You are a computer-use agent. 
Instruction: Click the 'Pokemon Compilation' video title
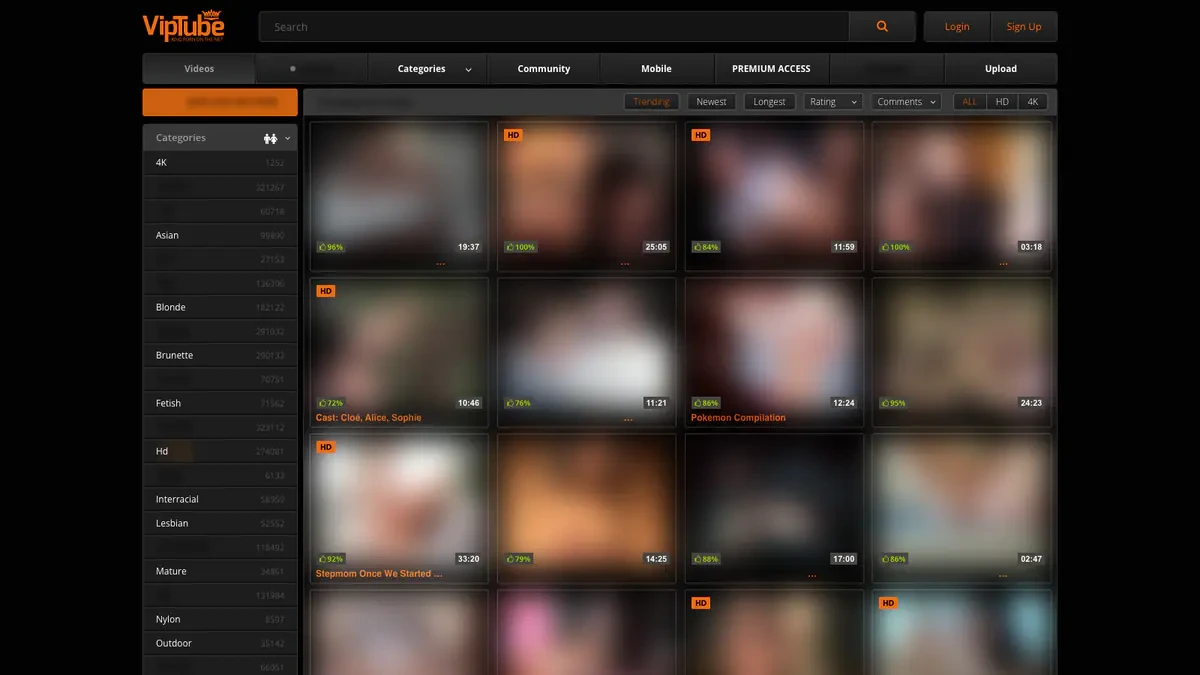(738, 418)
